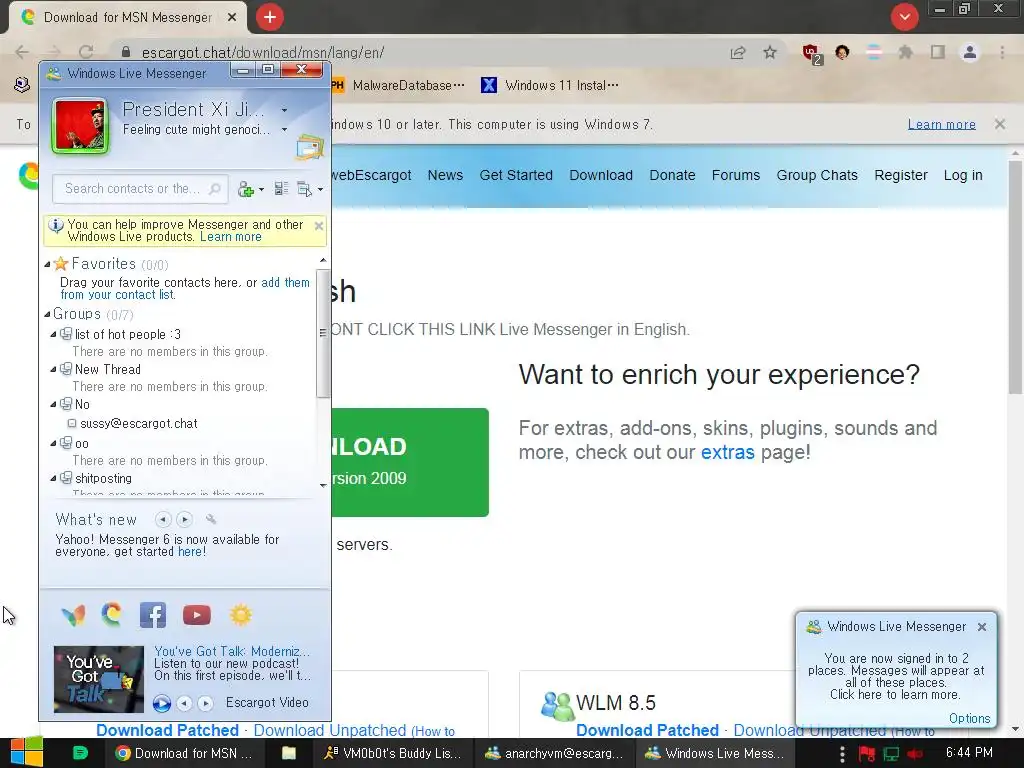The image size is (1024, 768).
Task: Open the browser extensions puzzle icon
Action: coord(905,52)
